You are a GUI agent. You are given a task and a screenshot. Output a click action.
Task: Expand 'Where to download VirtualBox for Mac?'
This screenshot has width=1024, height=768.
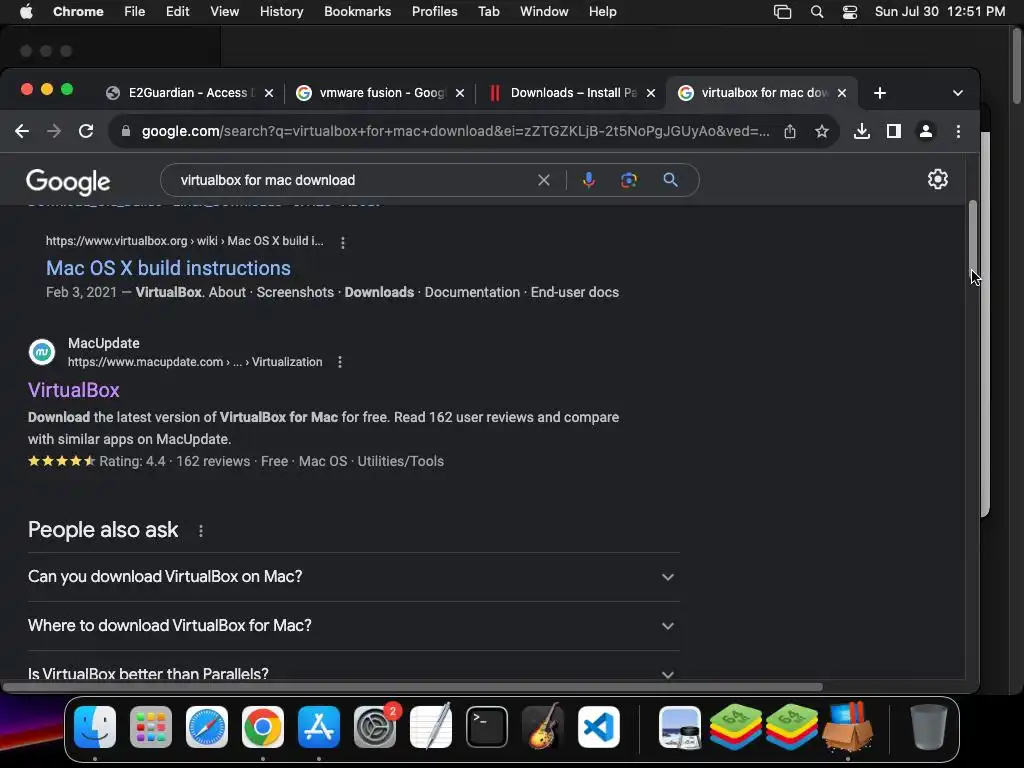point(353,626)
